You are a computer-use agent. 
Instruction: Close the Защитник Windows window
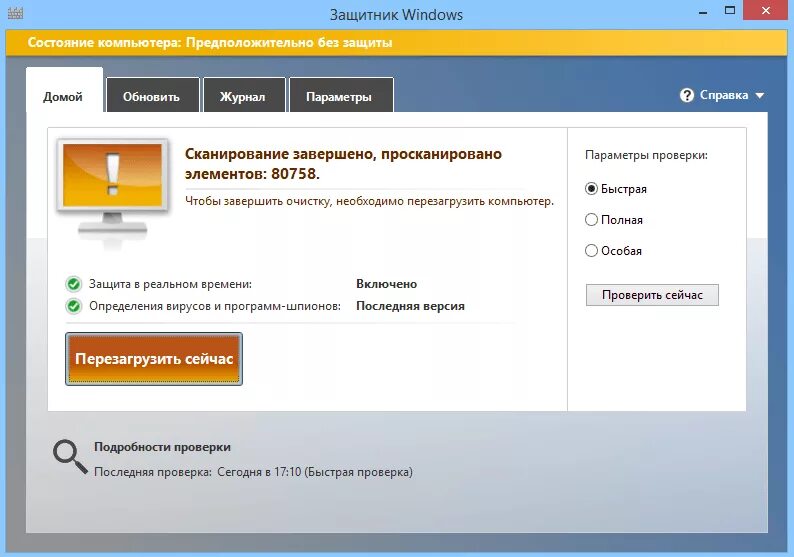pyautogui.click(x=766, y=11)
